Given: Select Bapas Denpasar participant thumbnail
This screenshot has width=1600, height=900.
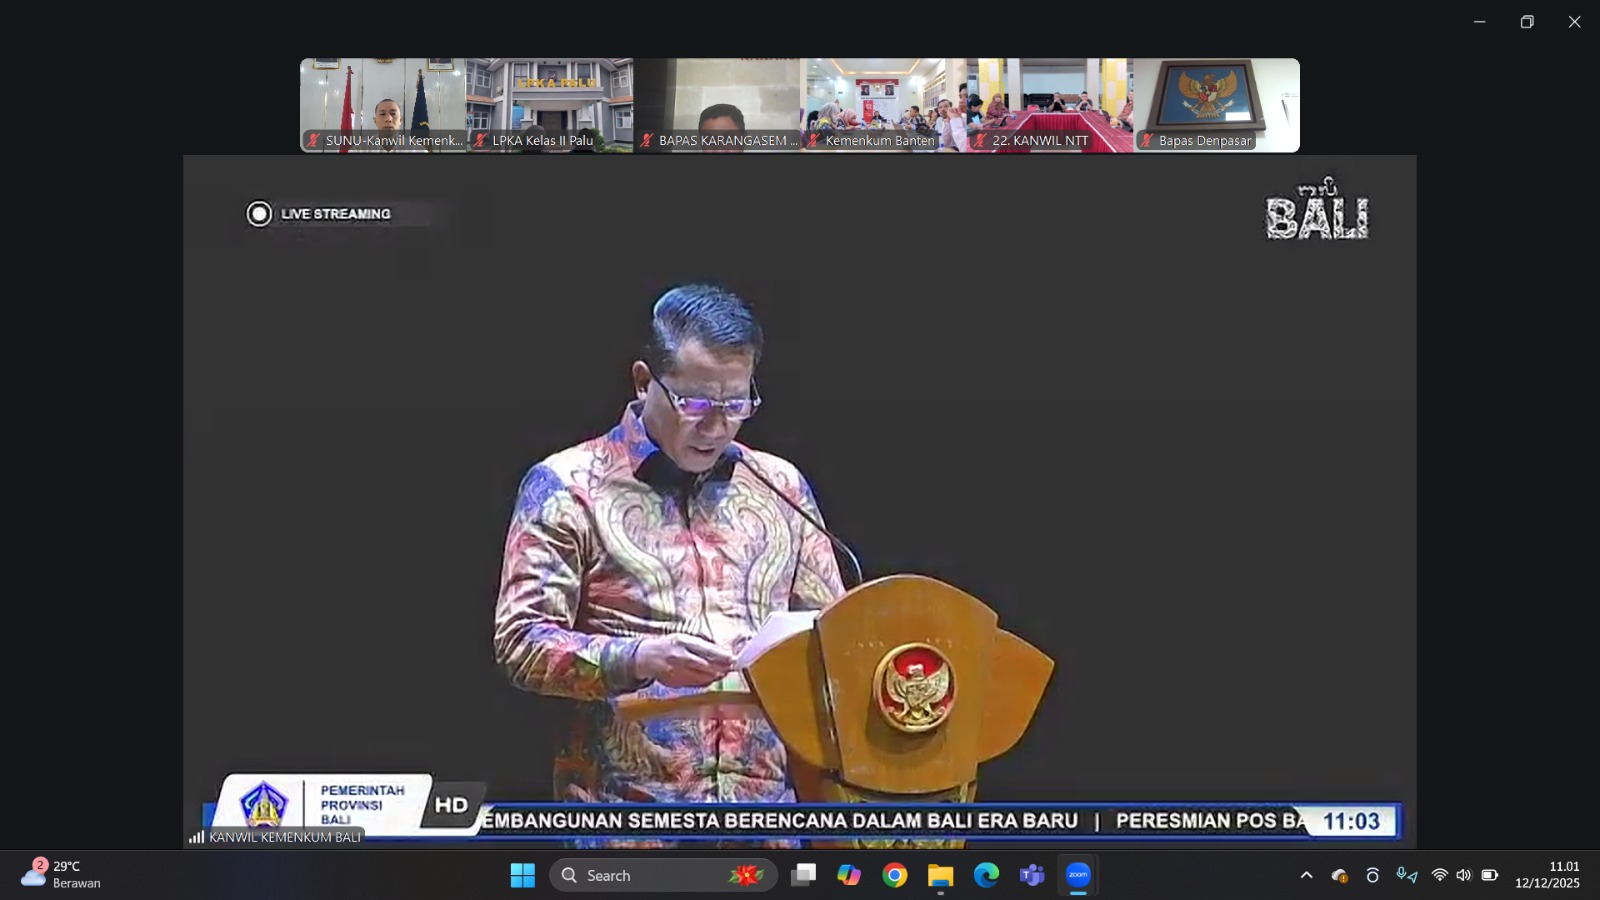Looking at the screenshot, I should point(1216,105).
